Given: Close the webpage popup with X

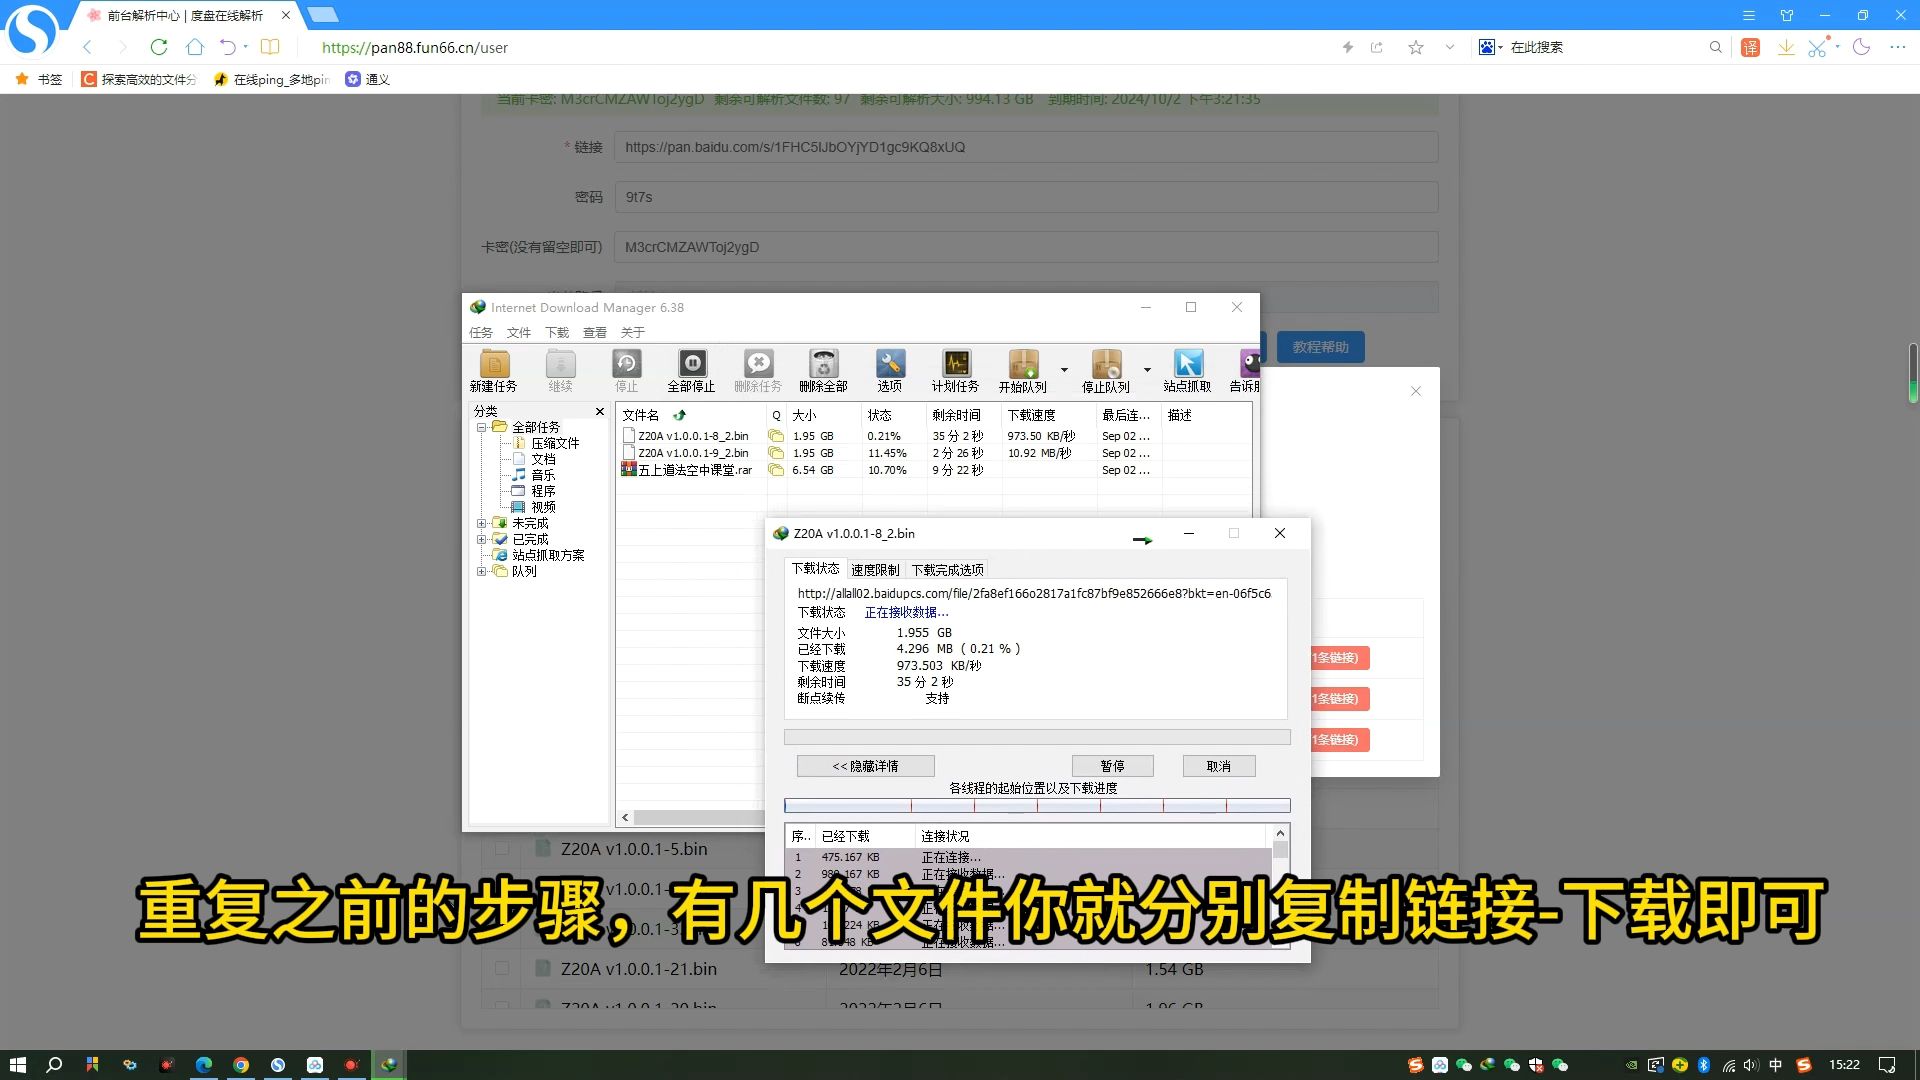Looking at the screenshot, I should pyautogui.click(x=1416, y=391).
